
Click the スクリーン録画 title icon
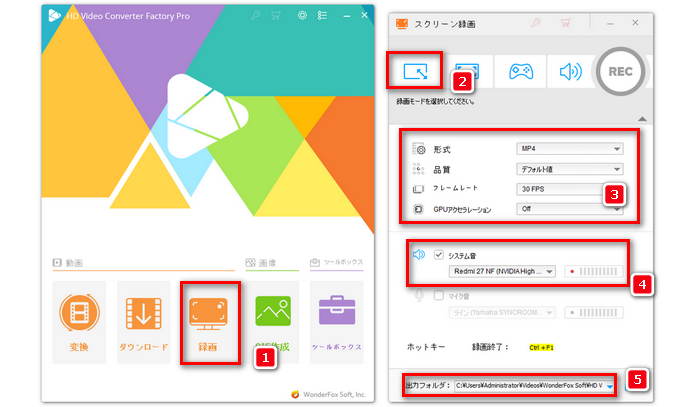click(402, 24)
